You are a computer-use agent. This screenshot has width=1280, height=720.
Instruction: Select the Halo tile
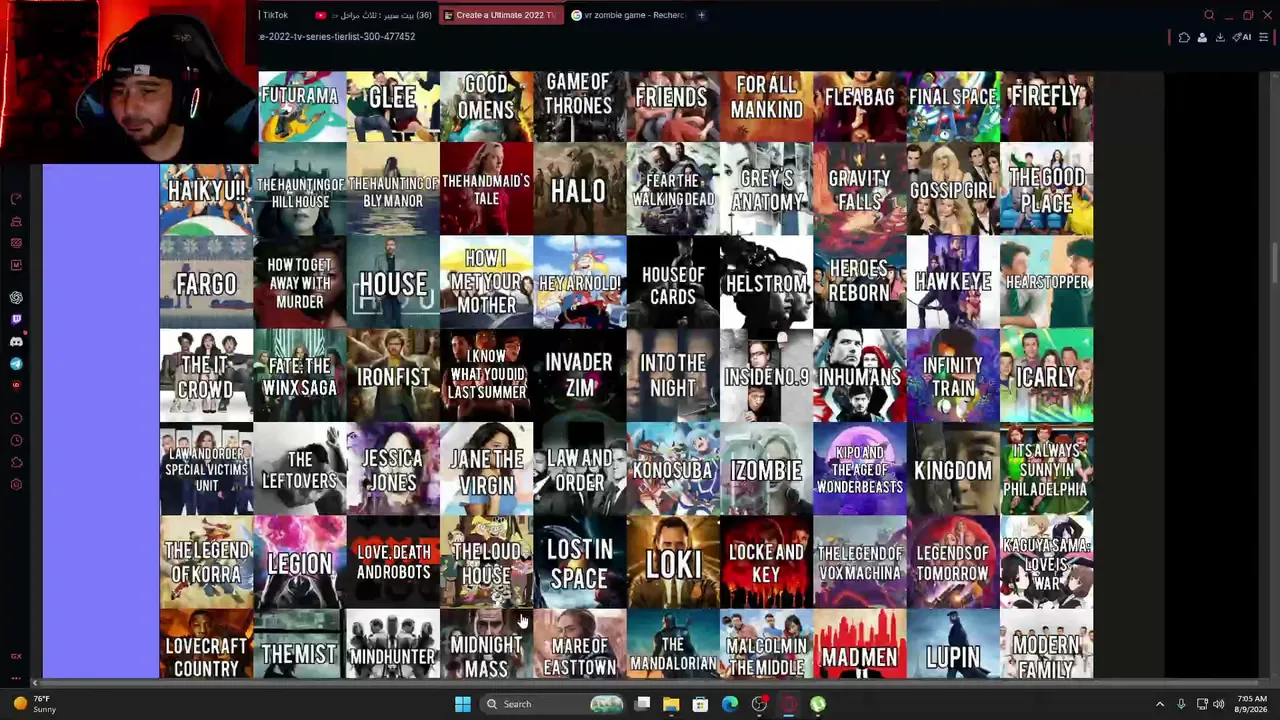(x=579, y=189)
